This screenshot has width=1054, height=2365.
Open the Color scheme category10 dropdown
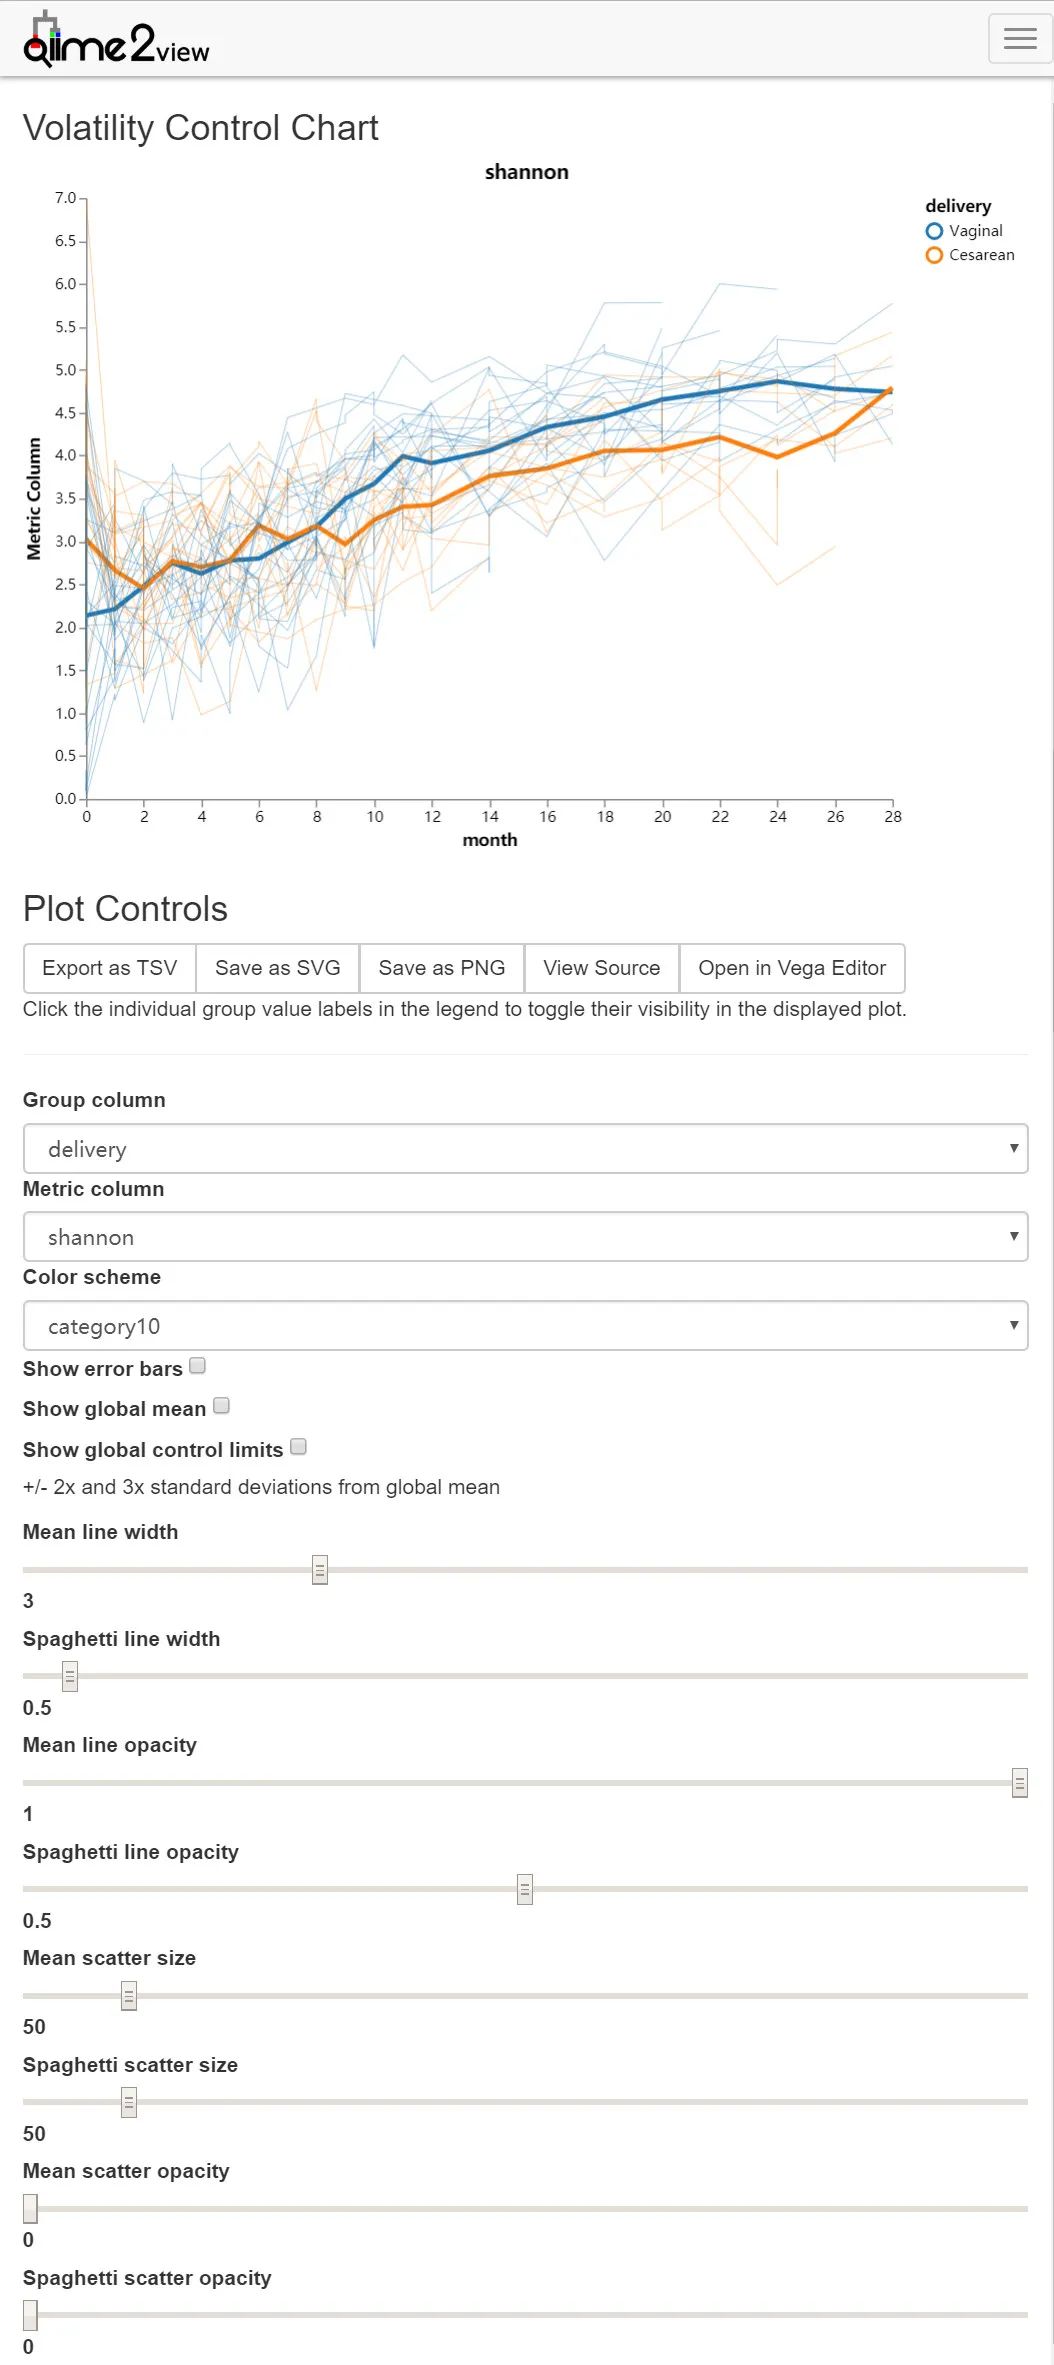coord(525,1326)
